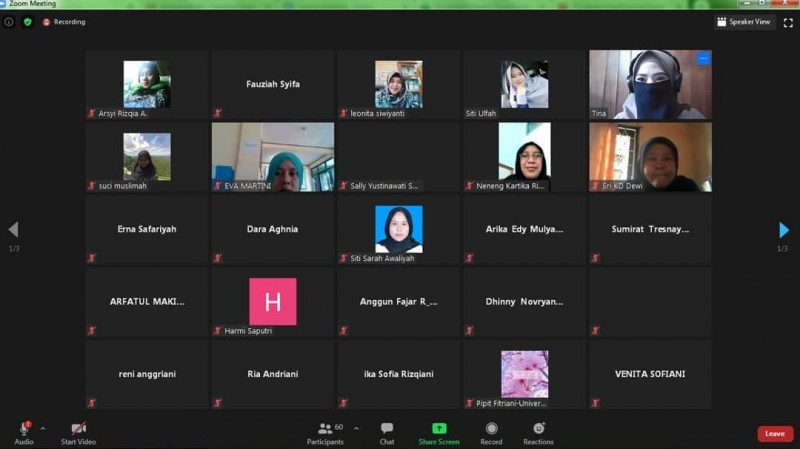Select Arika Edy Mulya... tile
Image resolution: width=800 pixels, height=449 pixels.
pyautogui.click(x=524, y=229)
